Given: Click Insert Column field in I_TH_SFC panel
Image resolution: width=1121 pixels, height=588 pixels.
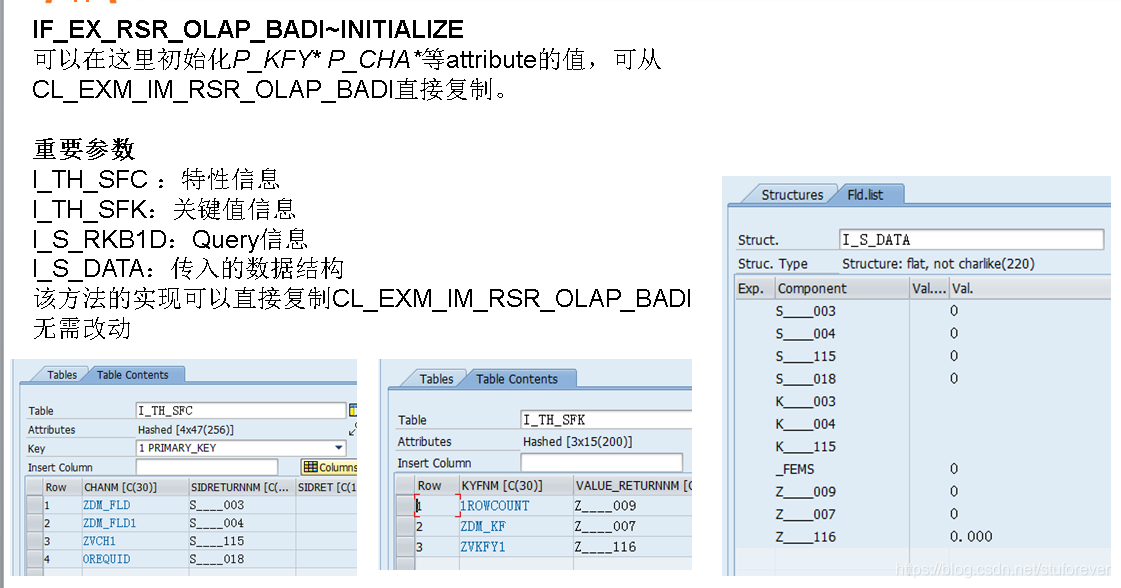Looking at the screenshot, I should (206, 467).
